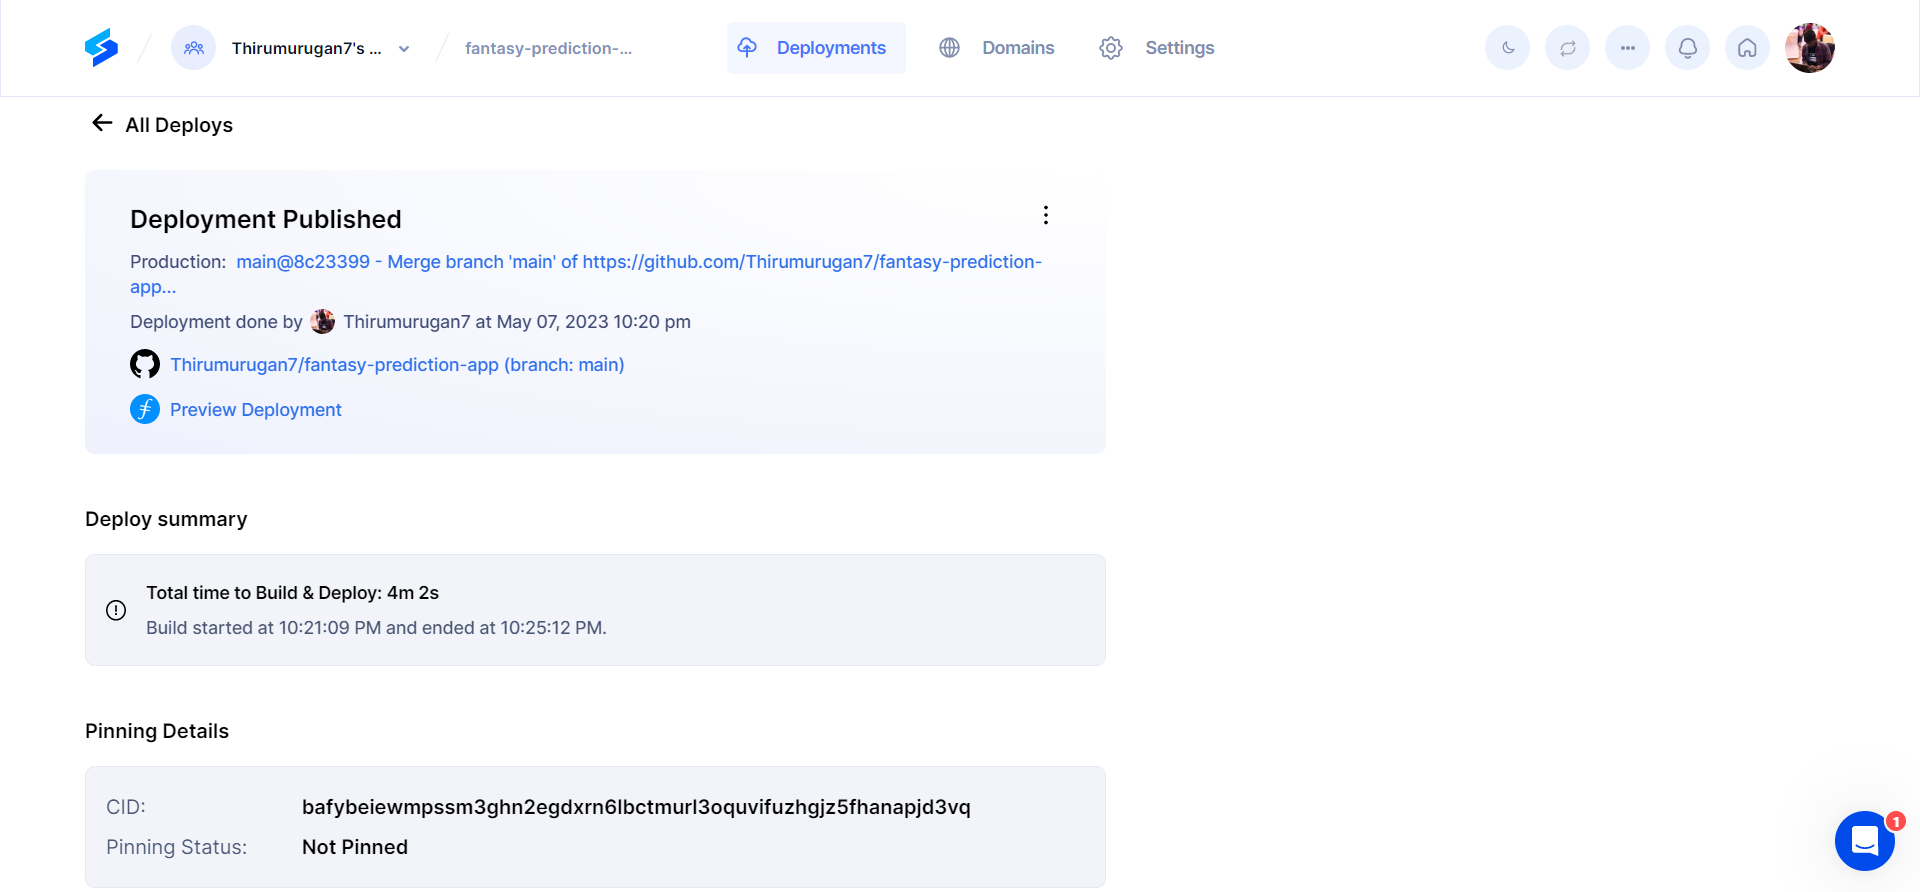Switch to the Deployments tab
Image resolution: width=1920 pixels, height=892 pixels.
click(816, 48)
